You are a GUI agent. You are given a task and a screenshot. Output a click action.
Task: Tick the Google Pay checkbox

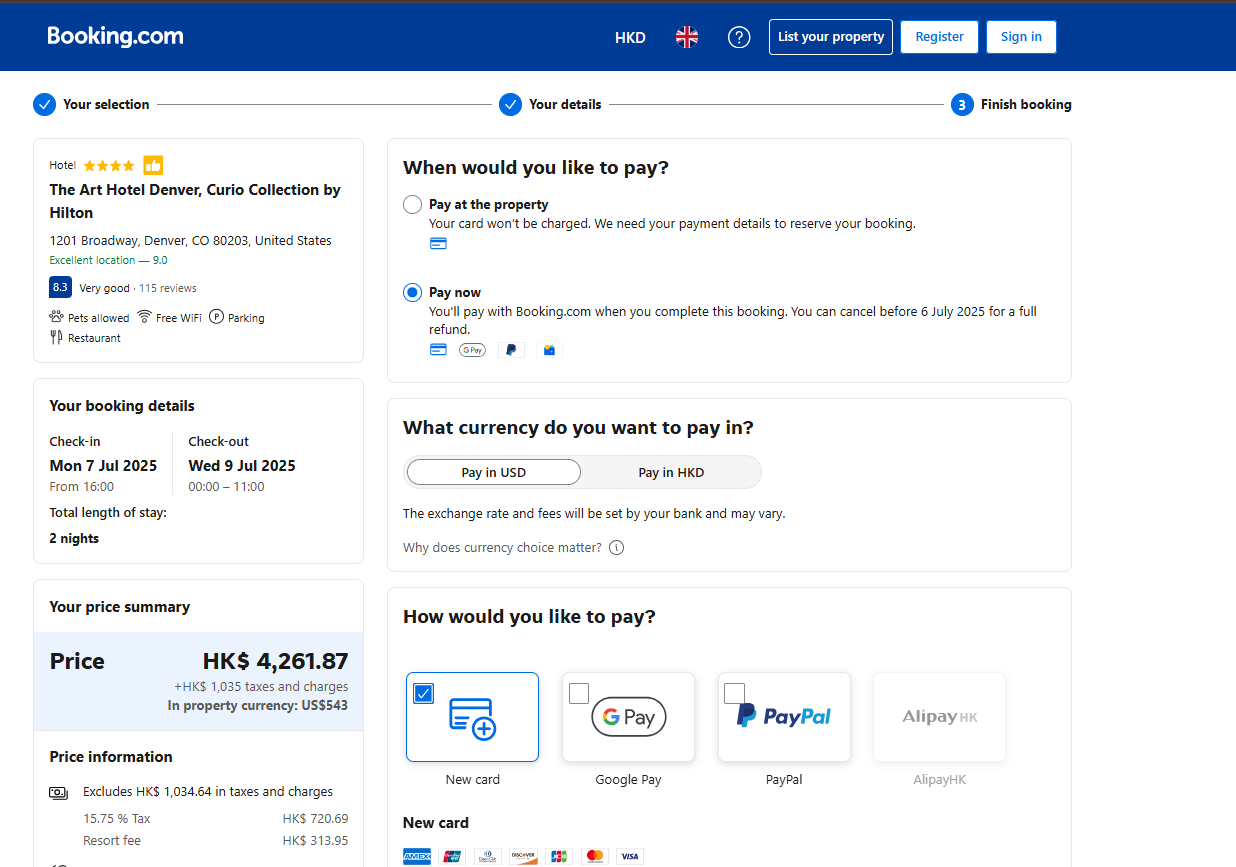coord(579,693)
